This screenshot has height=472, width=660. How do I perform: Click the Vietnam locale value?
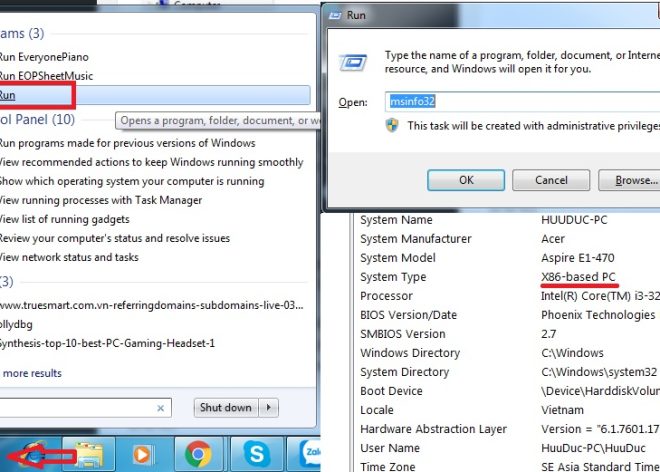(562, 410)
